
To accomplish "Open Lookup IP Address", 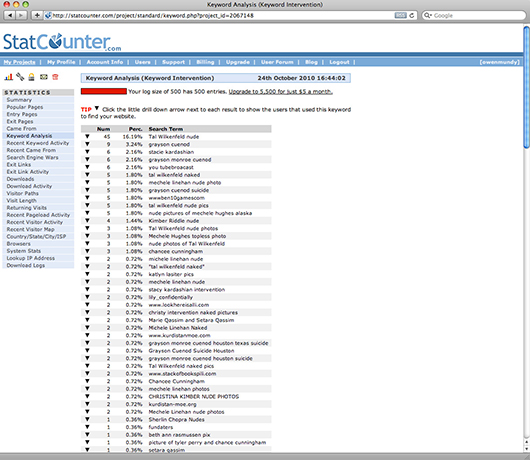I will 31,258.
